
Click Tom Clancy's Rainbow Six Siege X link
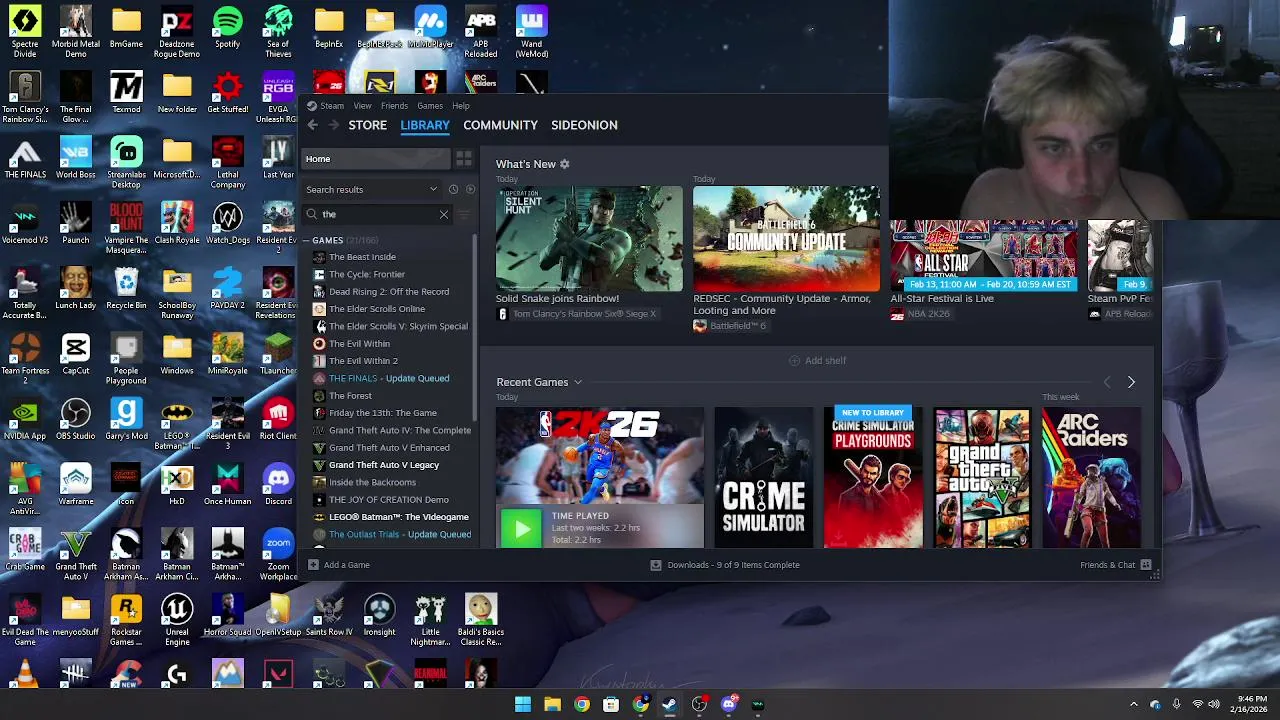[584, 314]
